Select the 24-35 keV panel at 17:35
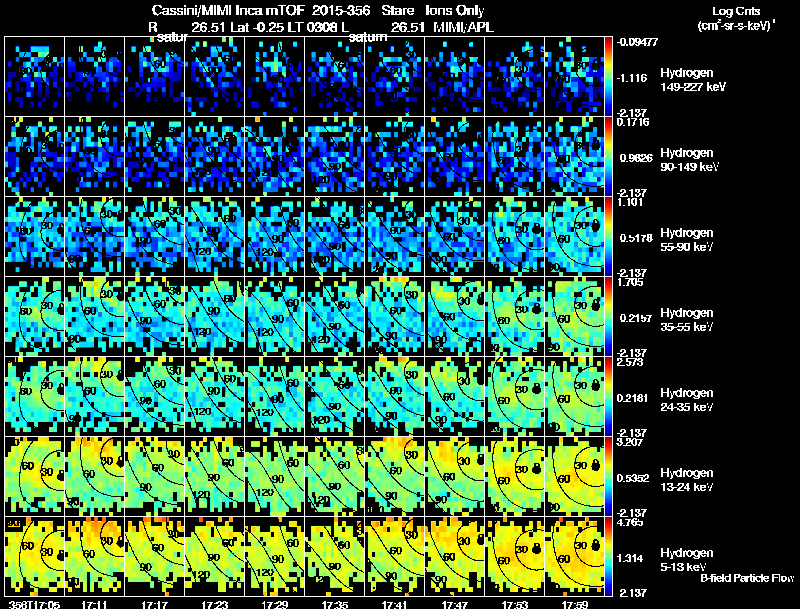The width and height of the screenshot is (800, 609). [335, 397]
